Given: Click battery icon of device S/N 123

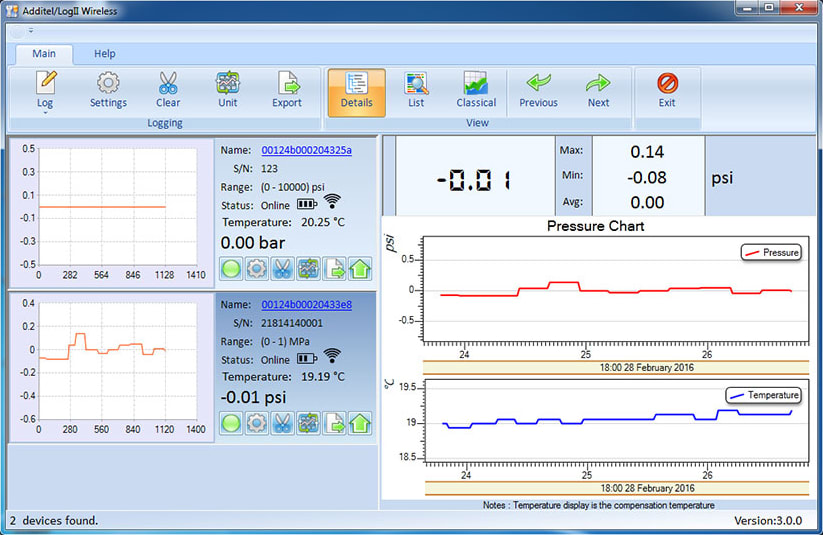Looking at the screenshot, I should (x=307, y=204).
